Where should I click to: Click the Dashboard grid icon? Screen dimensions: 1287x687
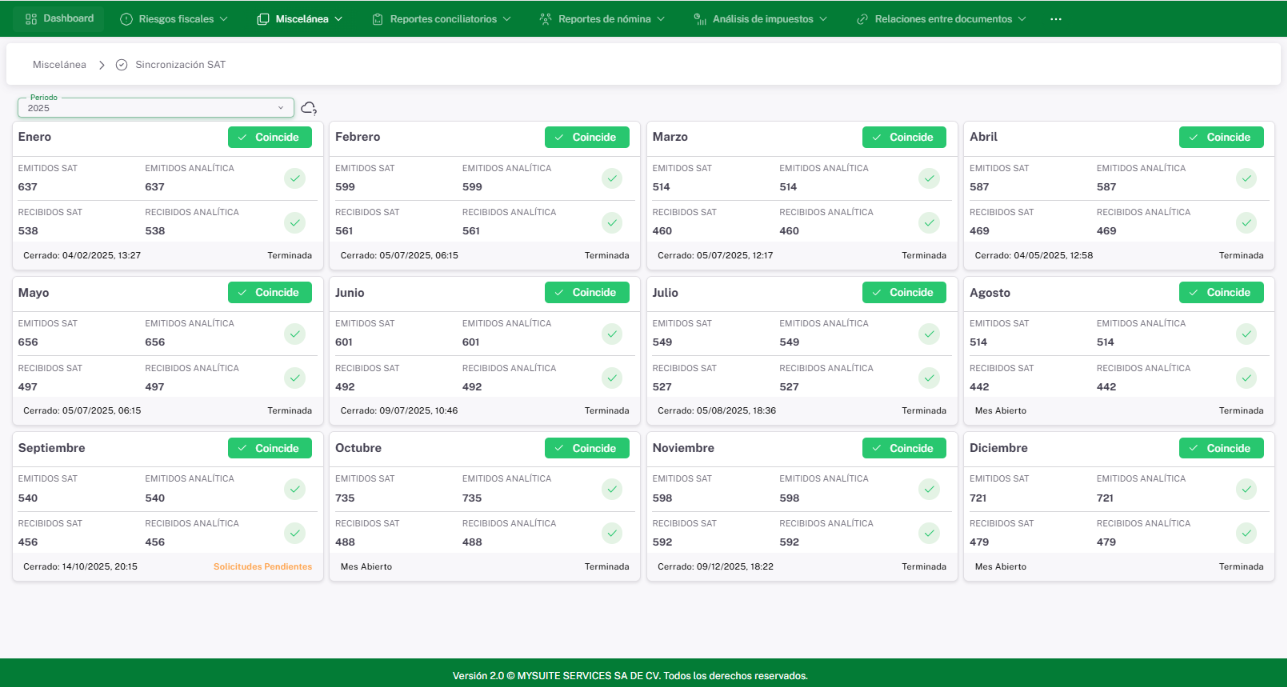(31, 19)
